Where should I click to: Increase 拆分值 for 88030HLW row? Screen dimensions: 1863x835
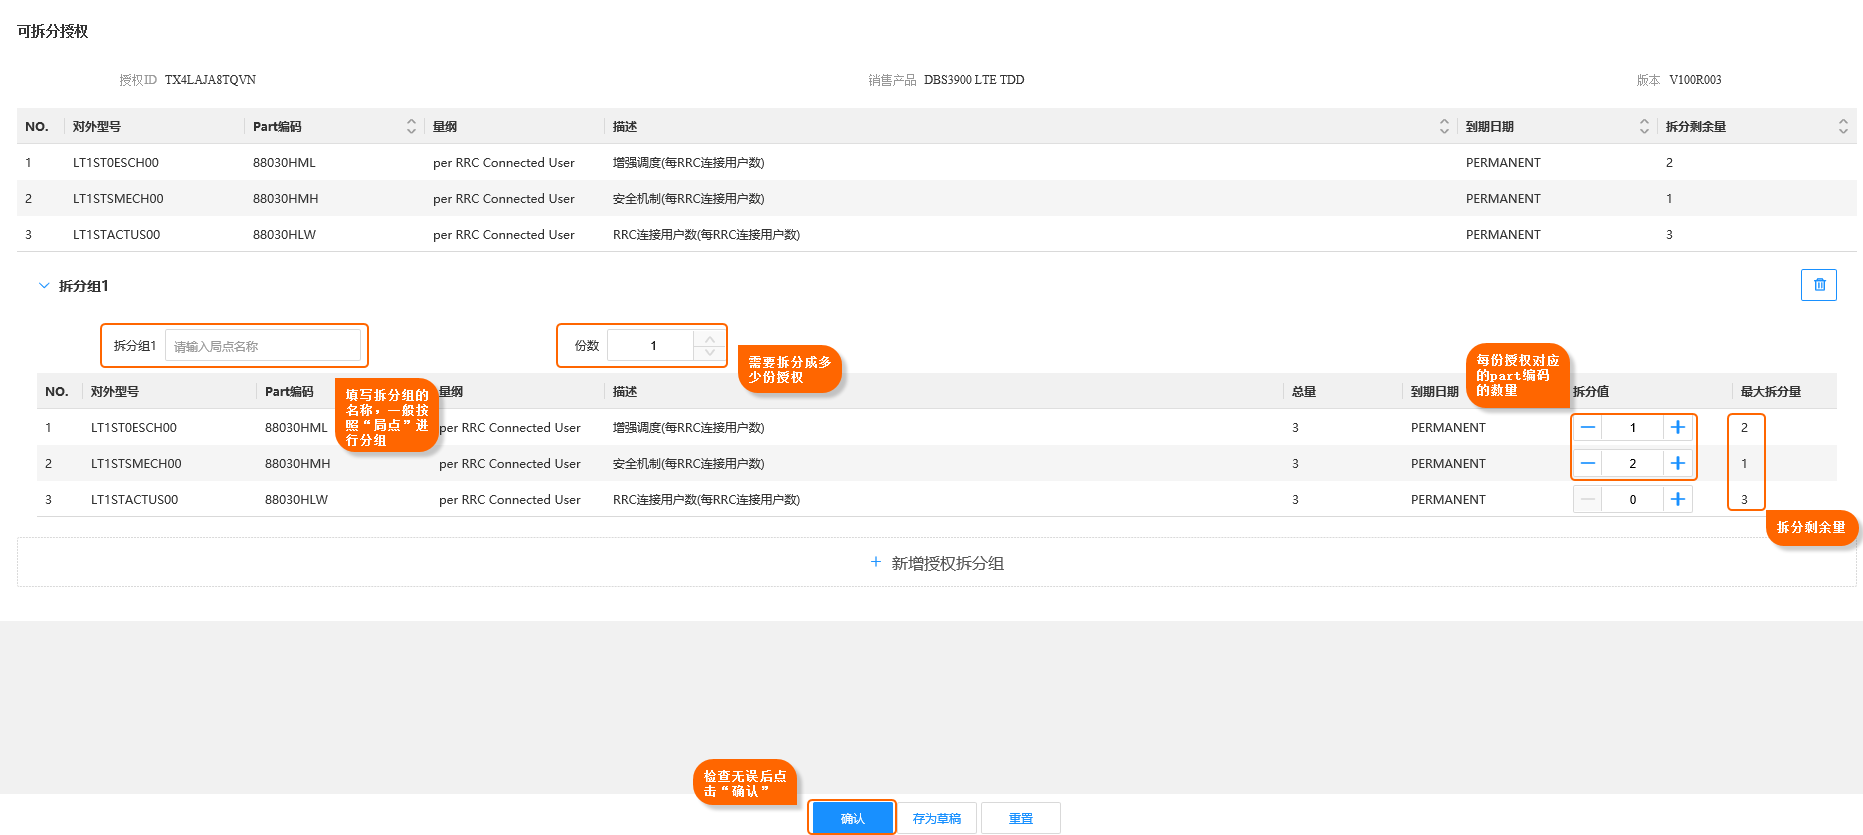click(1677, 500)
